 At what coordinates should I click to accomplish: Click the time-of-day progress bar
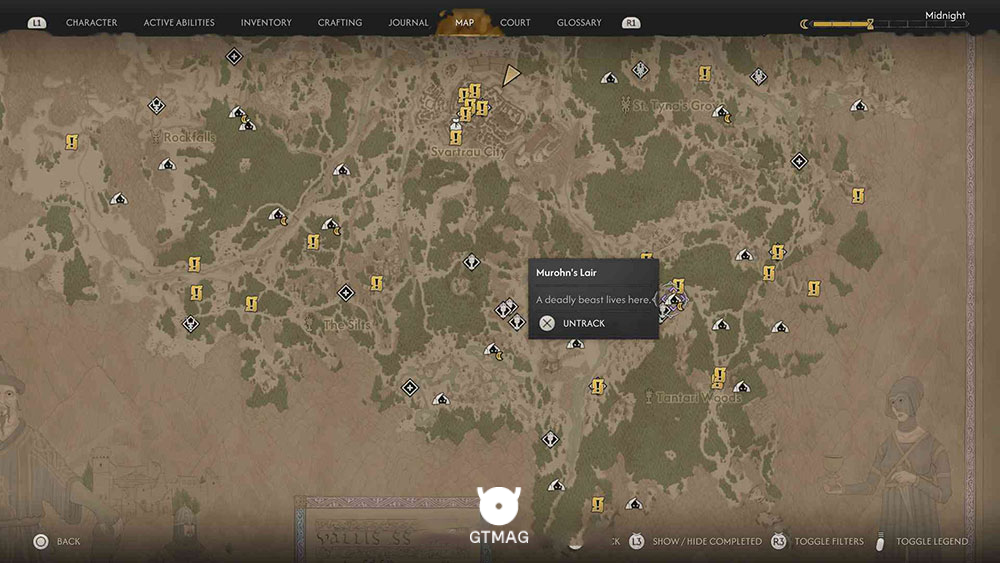coord(890,24)
